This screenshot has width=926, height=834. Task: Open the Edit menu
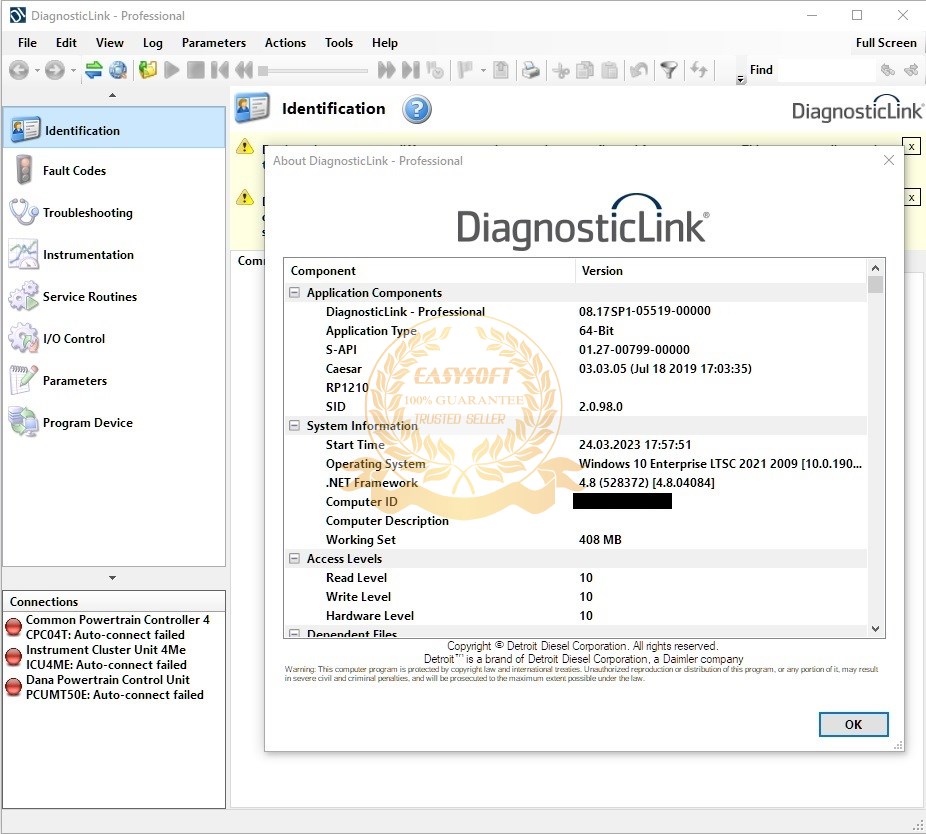[66, 43]
